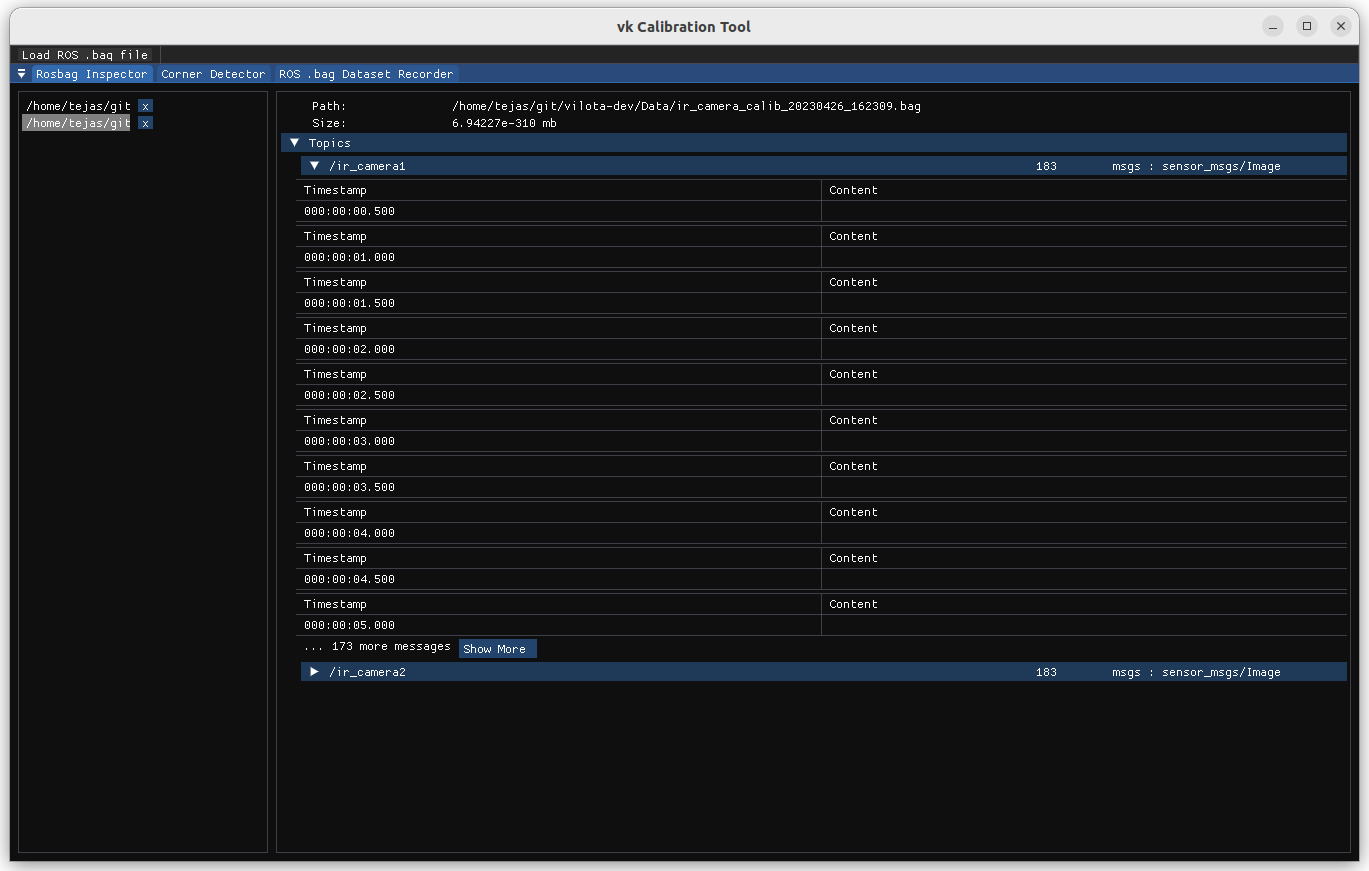
Task: Click timestamp 000:00:05.000
Action: [x=350, y=625]
